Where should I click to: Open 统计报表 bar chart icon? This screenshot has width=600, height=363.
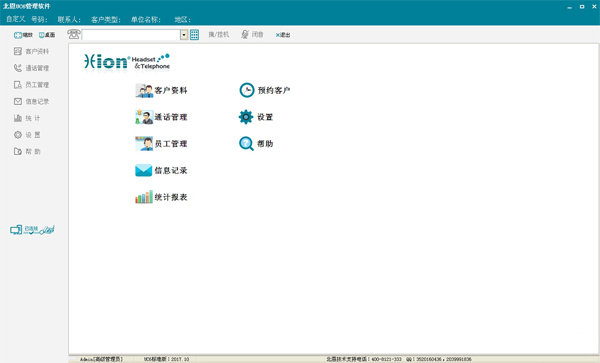click(143, 197)
